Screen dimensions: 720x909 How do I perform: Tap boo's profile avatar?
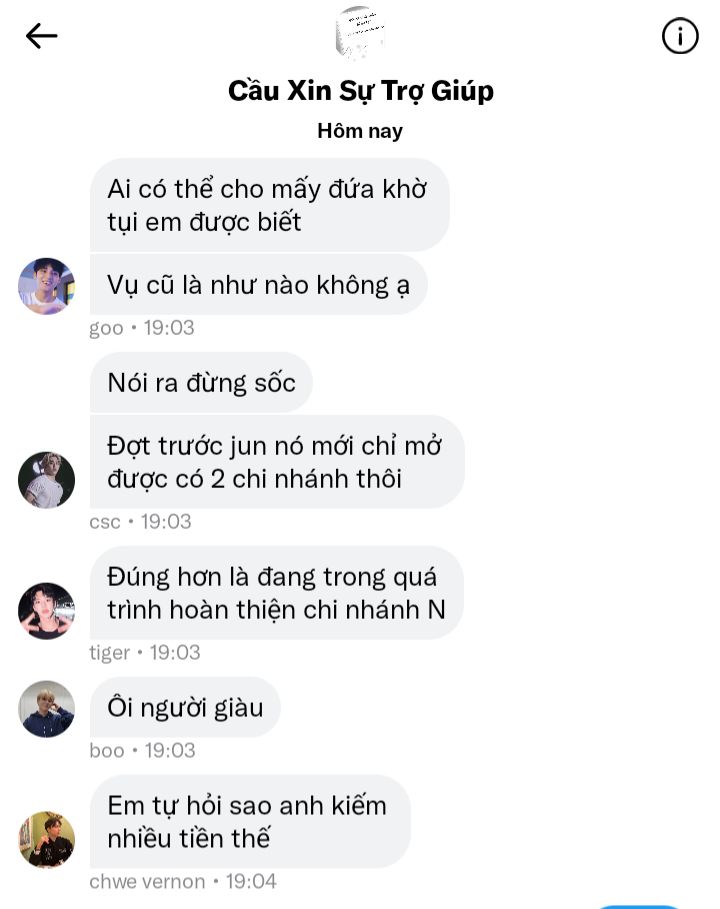point(46,708)
